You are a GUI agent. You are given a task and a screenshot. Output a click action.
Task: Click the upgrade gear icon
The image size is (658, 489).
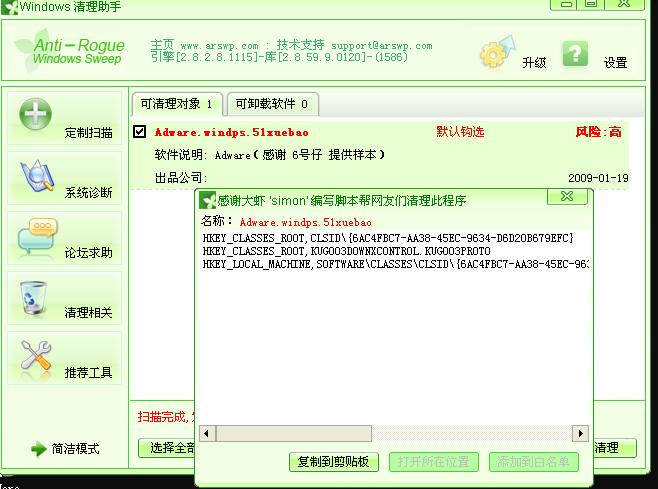[497, 52]
